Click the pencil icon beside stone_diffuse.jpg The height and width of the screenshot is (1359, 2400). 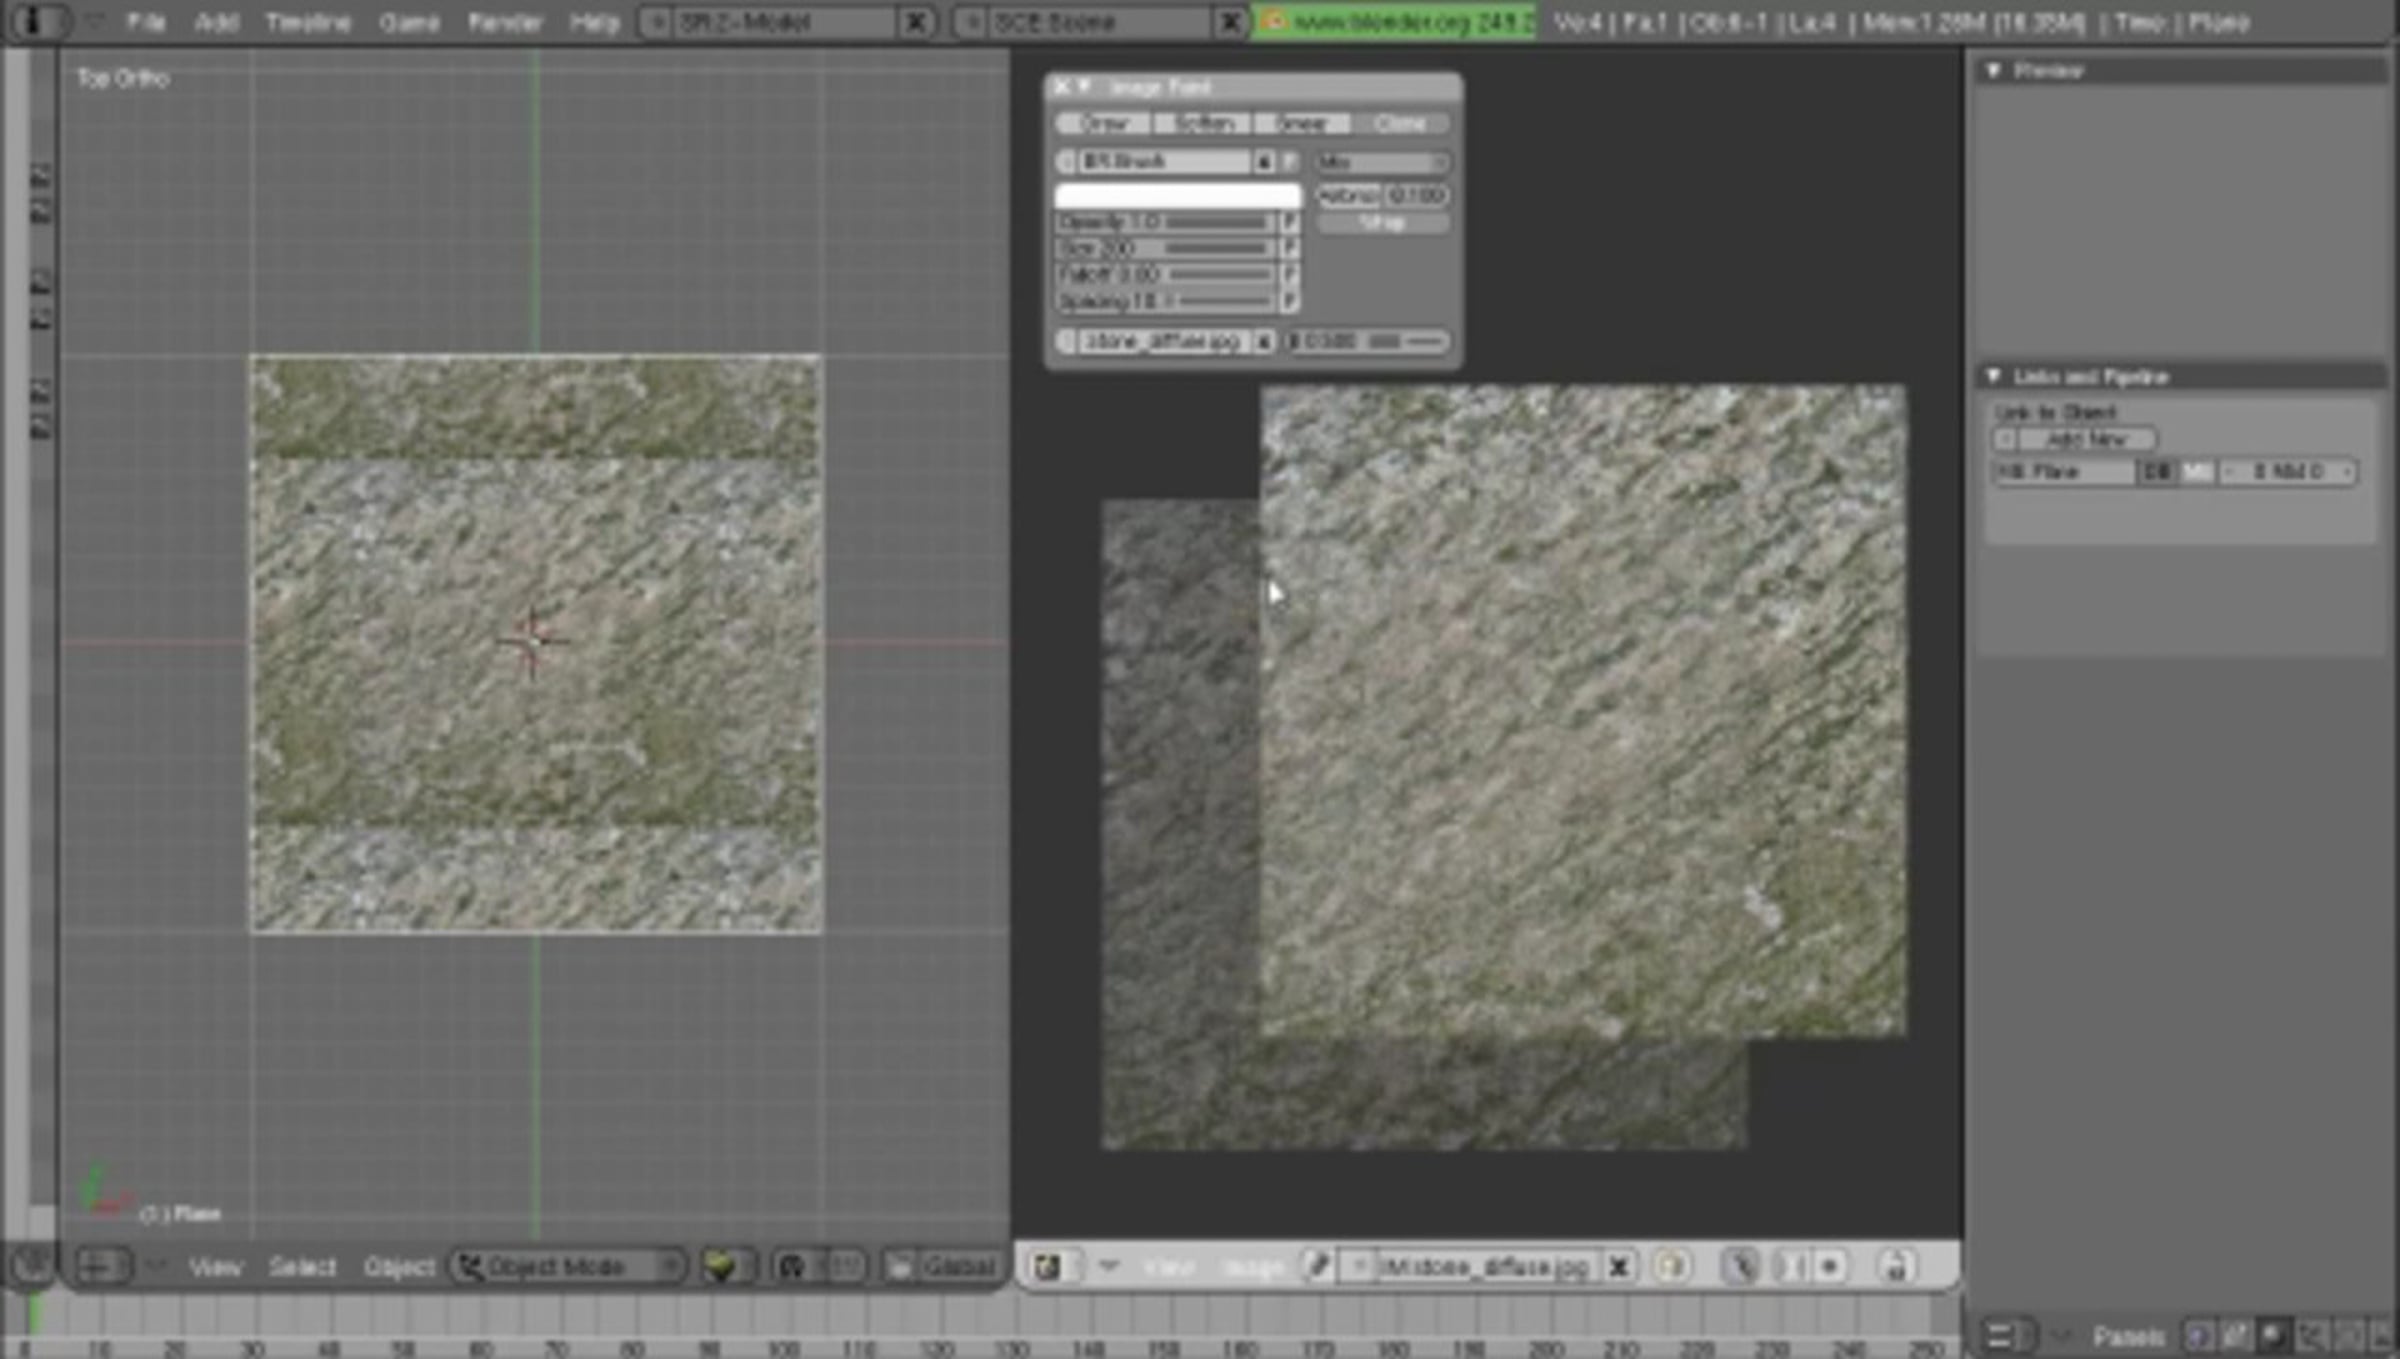pos(1318,1267)
